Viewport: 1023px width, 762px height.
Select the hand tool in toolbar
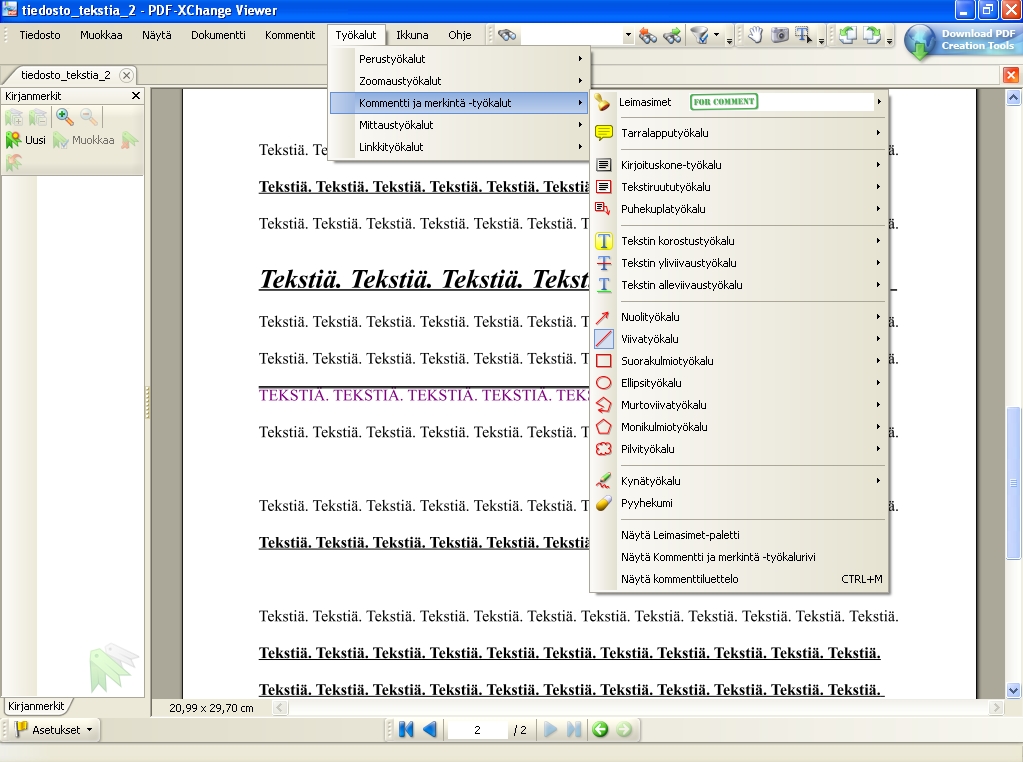coord(755,35)
